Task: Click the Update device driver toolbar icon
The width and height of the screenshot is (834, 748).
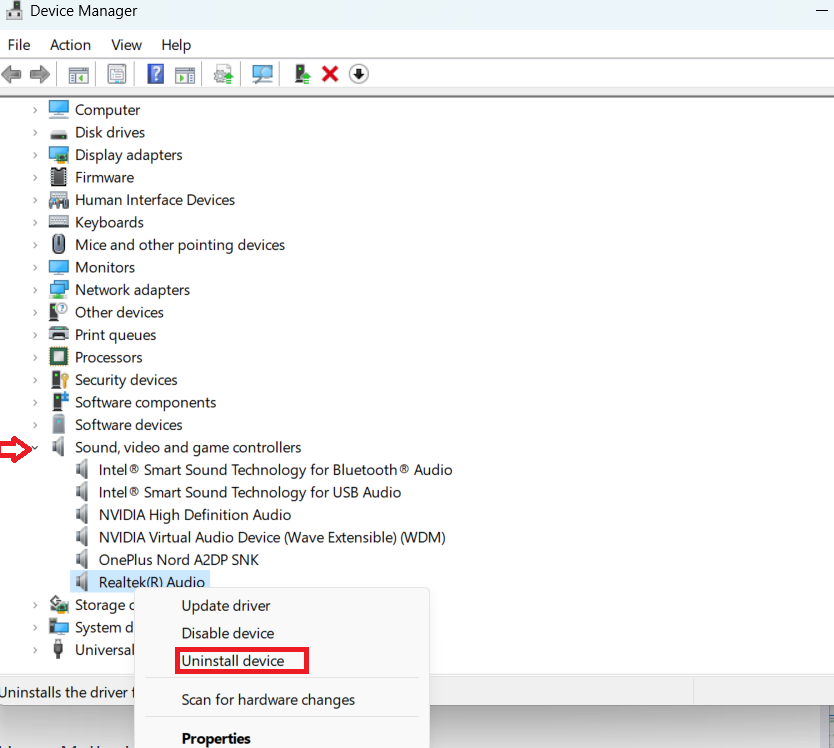Action: click(x=301, y=74)
